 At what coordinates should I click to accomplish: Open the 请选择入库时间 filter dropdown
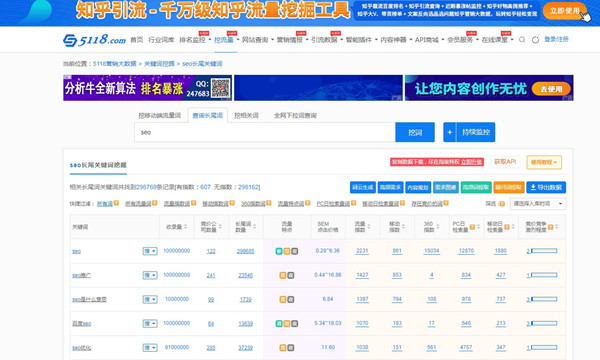pos(538,204)
